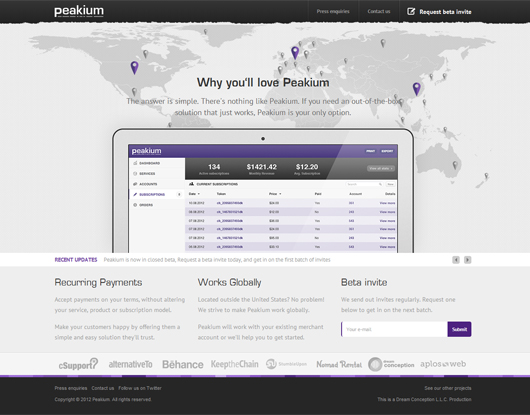Click the dashboard screenshot inside the laptop

pyautogui.click(x=263, y=198)
